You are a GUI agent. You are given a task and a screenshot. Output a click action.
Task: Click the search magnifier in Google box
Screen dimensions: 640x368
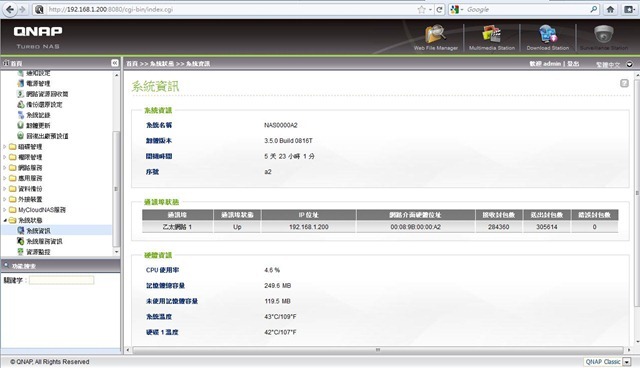(x=594, y=9)
